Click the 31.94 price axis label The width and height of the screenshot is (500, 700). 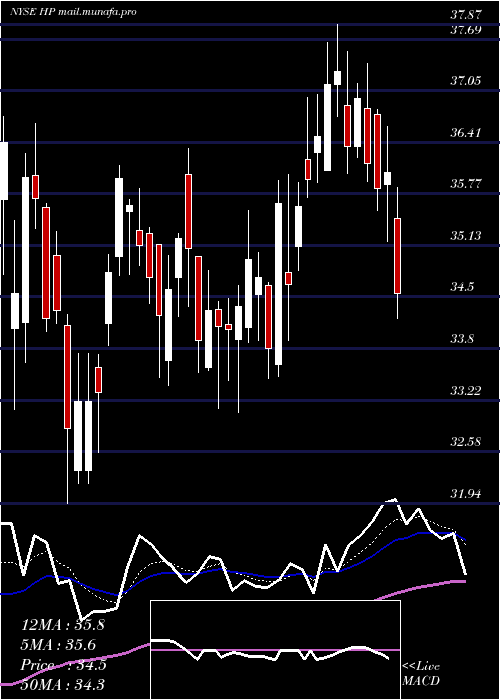(x=466, y=494)
